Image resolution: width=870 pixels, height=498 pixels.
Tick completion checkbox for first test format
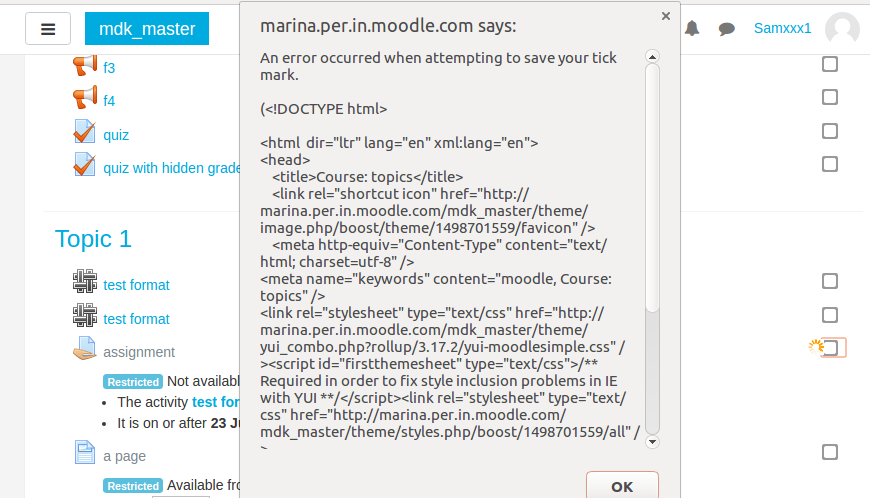(830, 281)
